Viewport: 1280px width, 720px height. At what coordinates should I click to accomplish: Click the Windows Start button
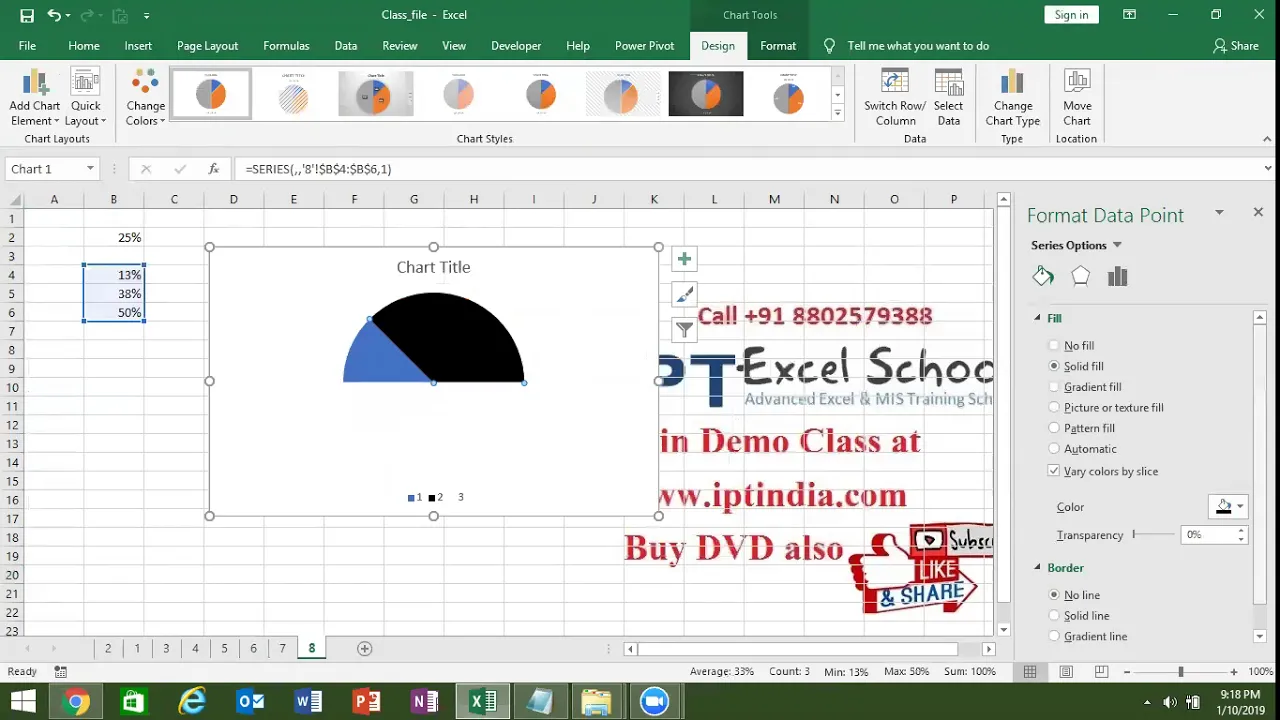pyautogui.click(x=22, y=702)
